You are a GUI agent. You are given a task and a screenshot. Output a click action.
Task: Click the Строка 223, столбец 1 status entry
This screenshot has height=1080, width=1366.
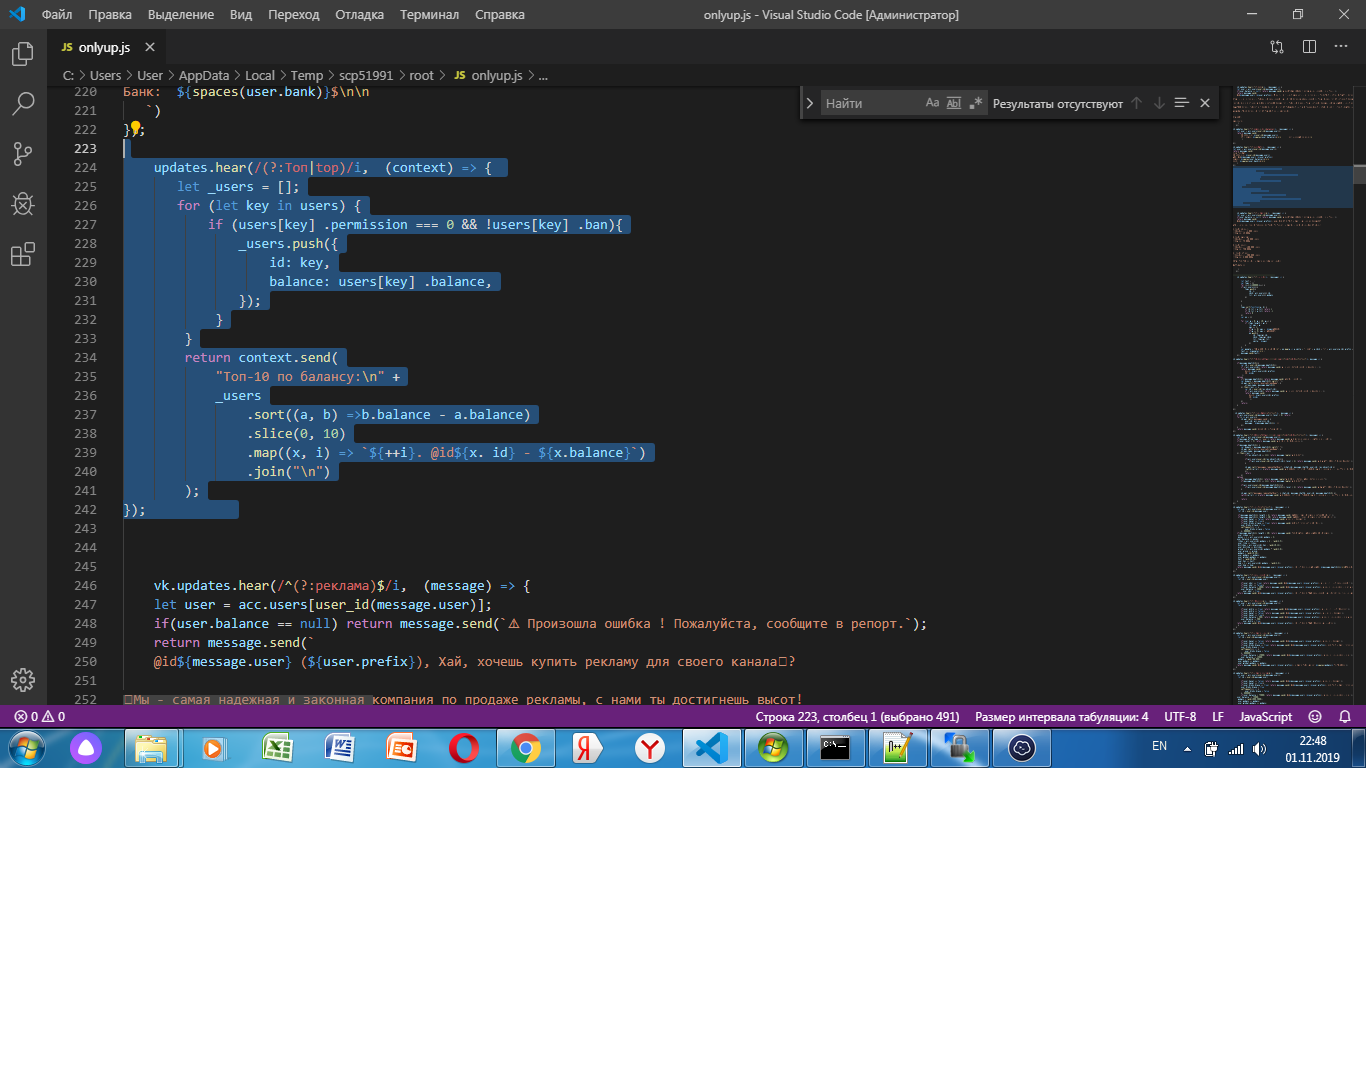click(x=857, y=717)
